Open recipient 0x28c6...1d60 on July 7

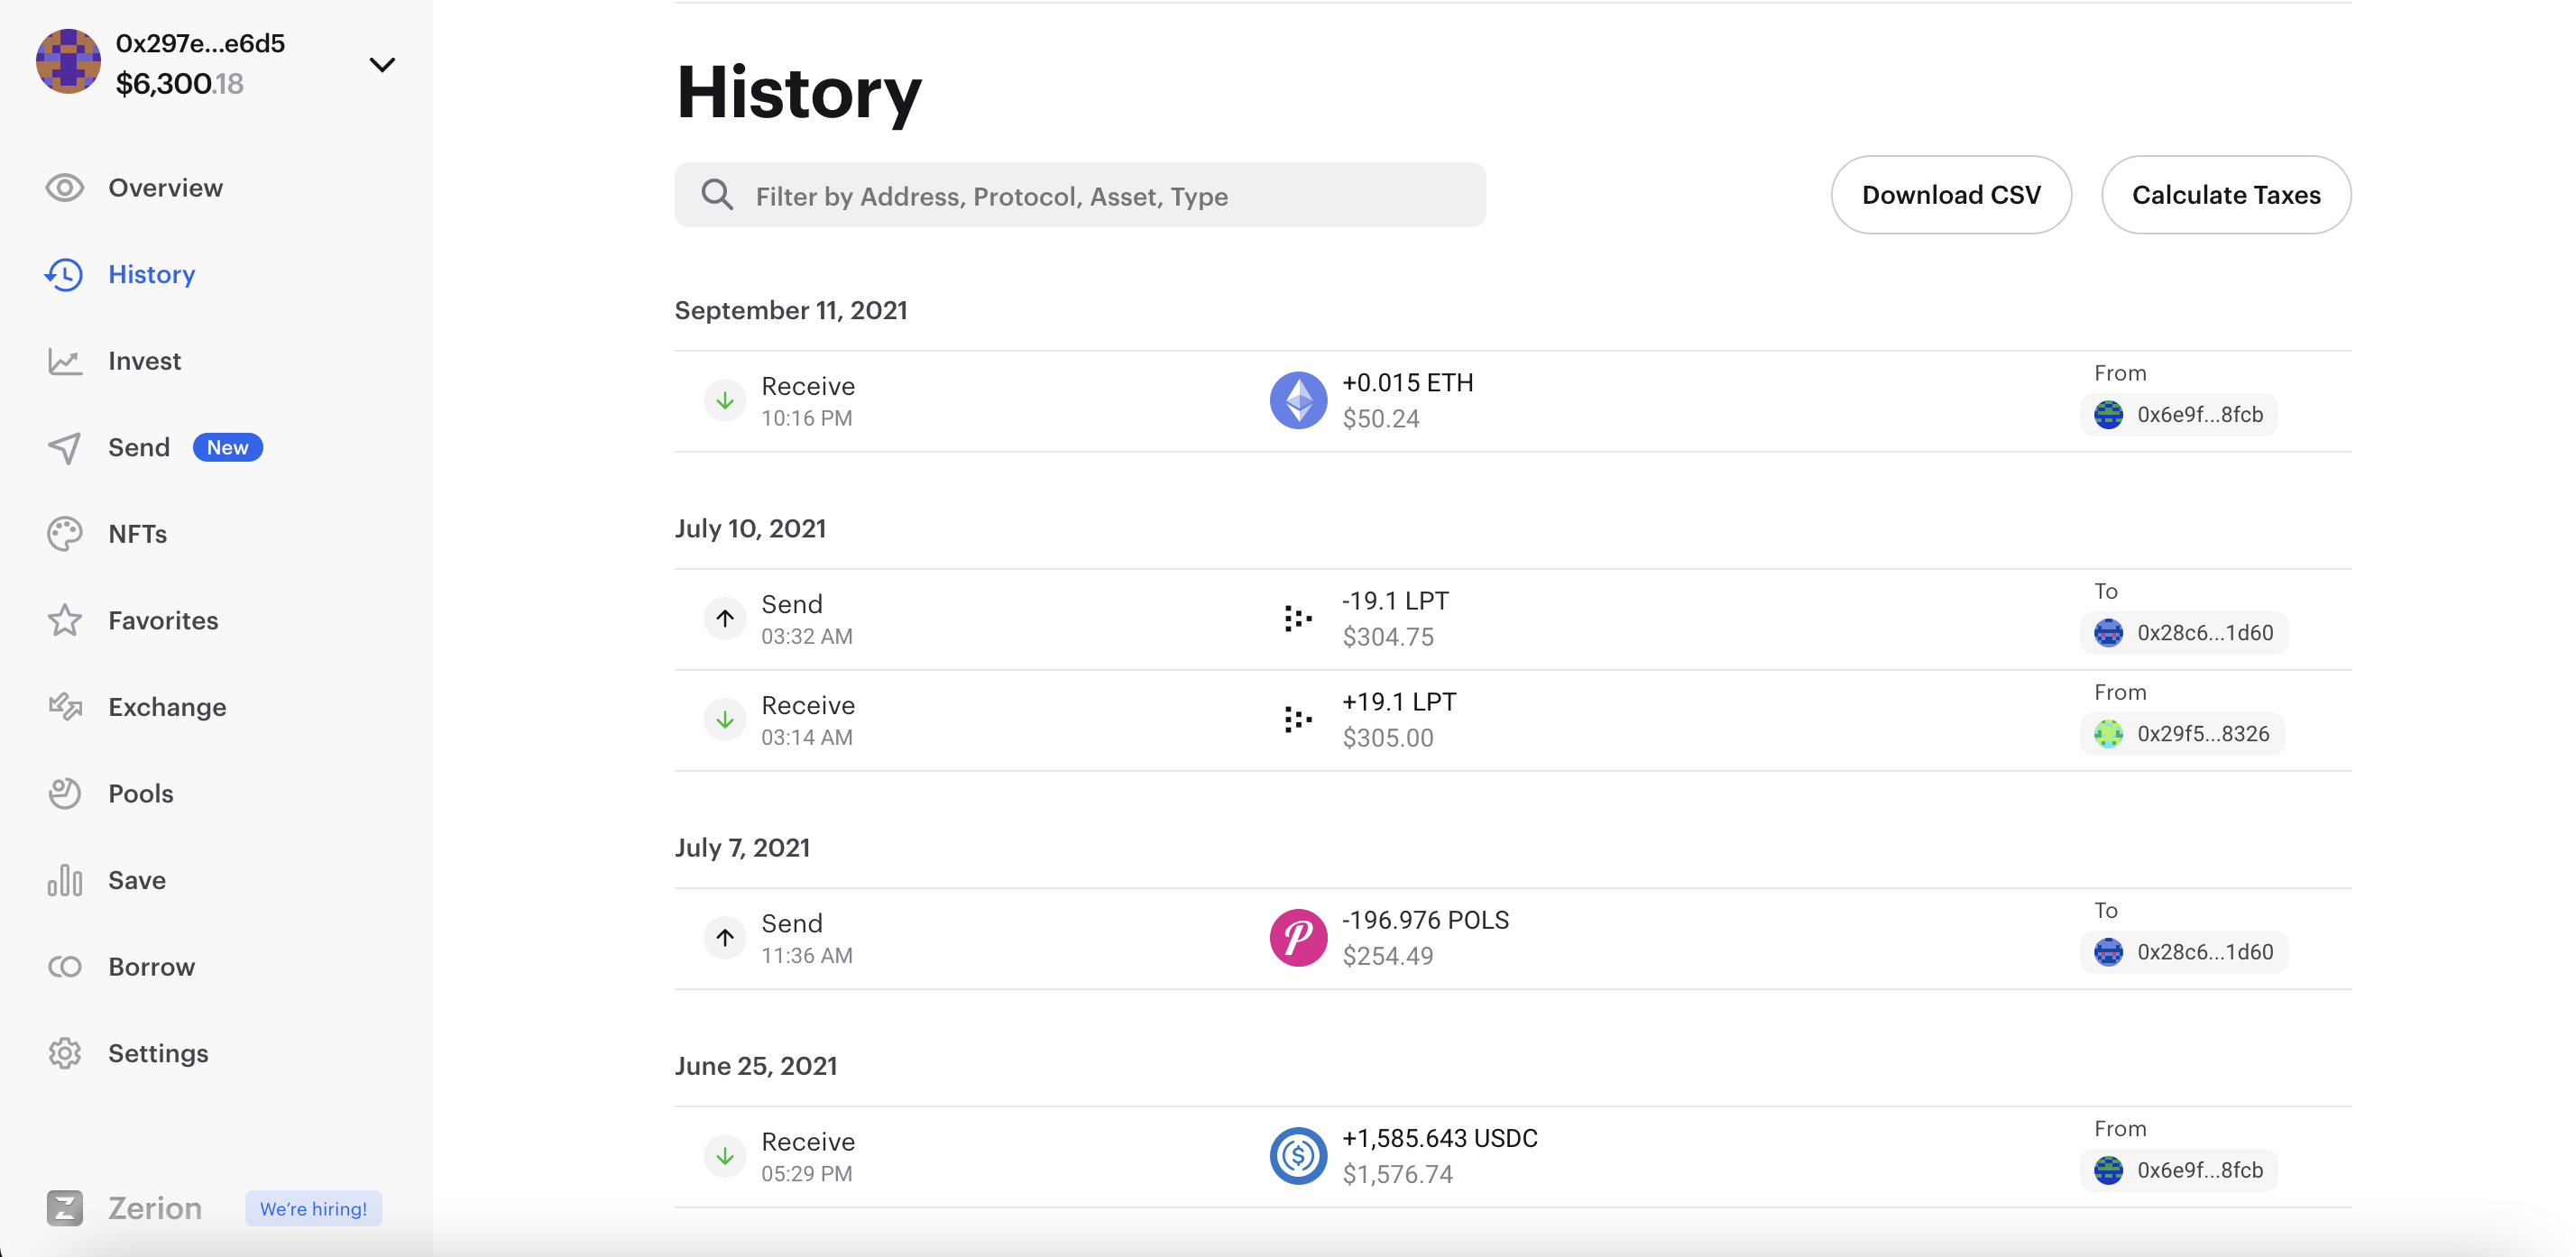2184,952
